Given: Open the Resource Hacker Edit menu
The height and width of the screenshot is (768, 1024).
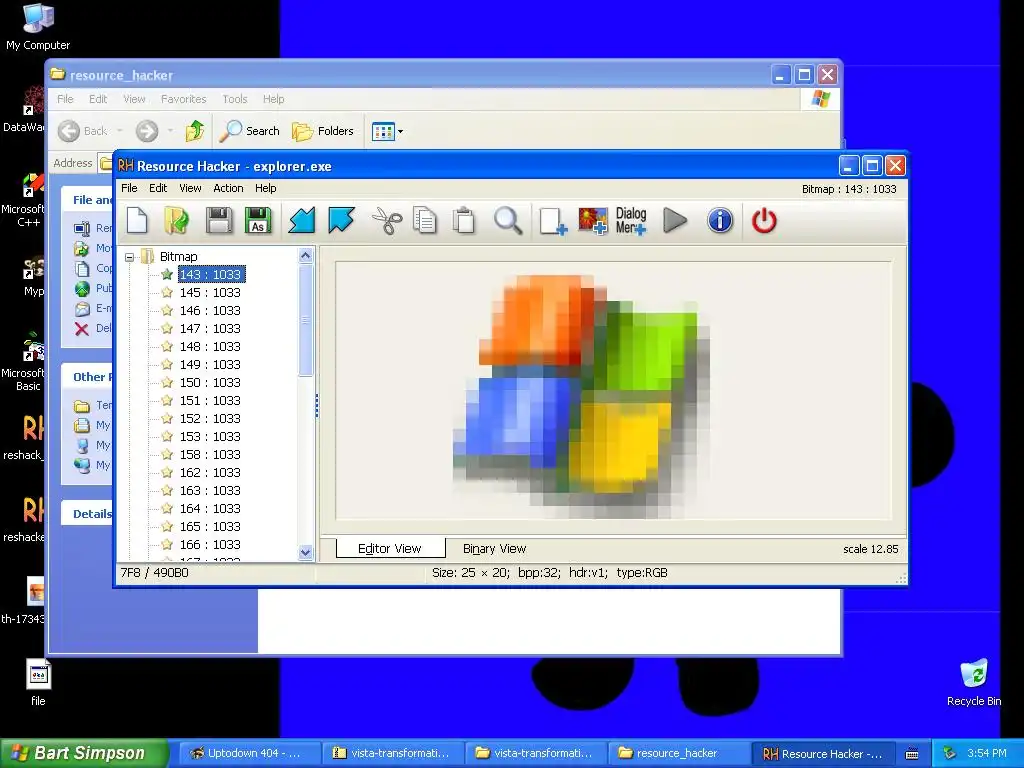Looking at the screenshot, I should (158, 188).
